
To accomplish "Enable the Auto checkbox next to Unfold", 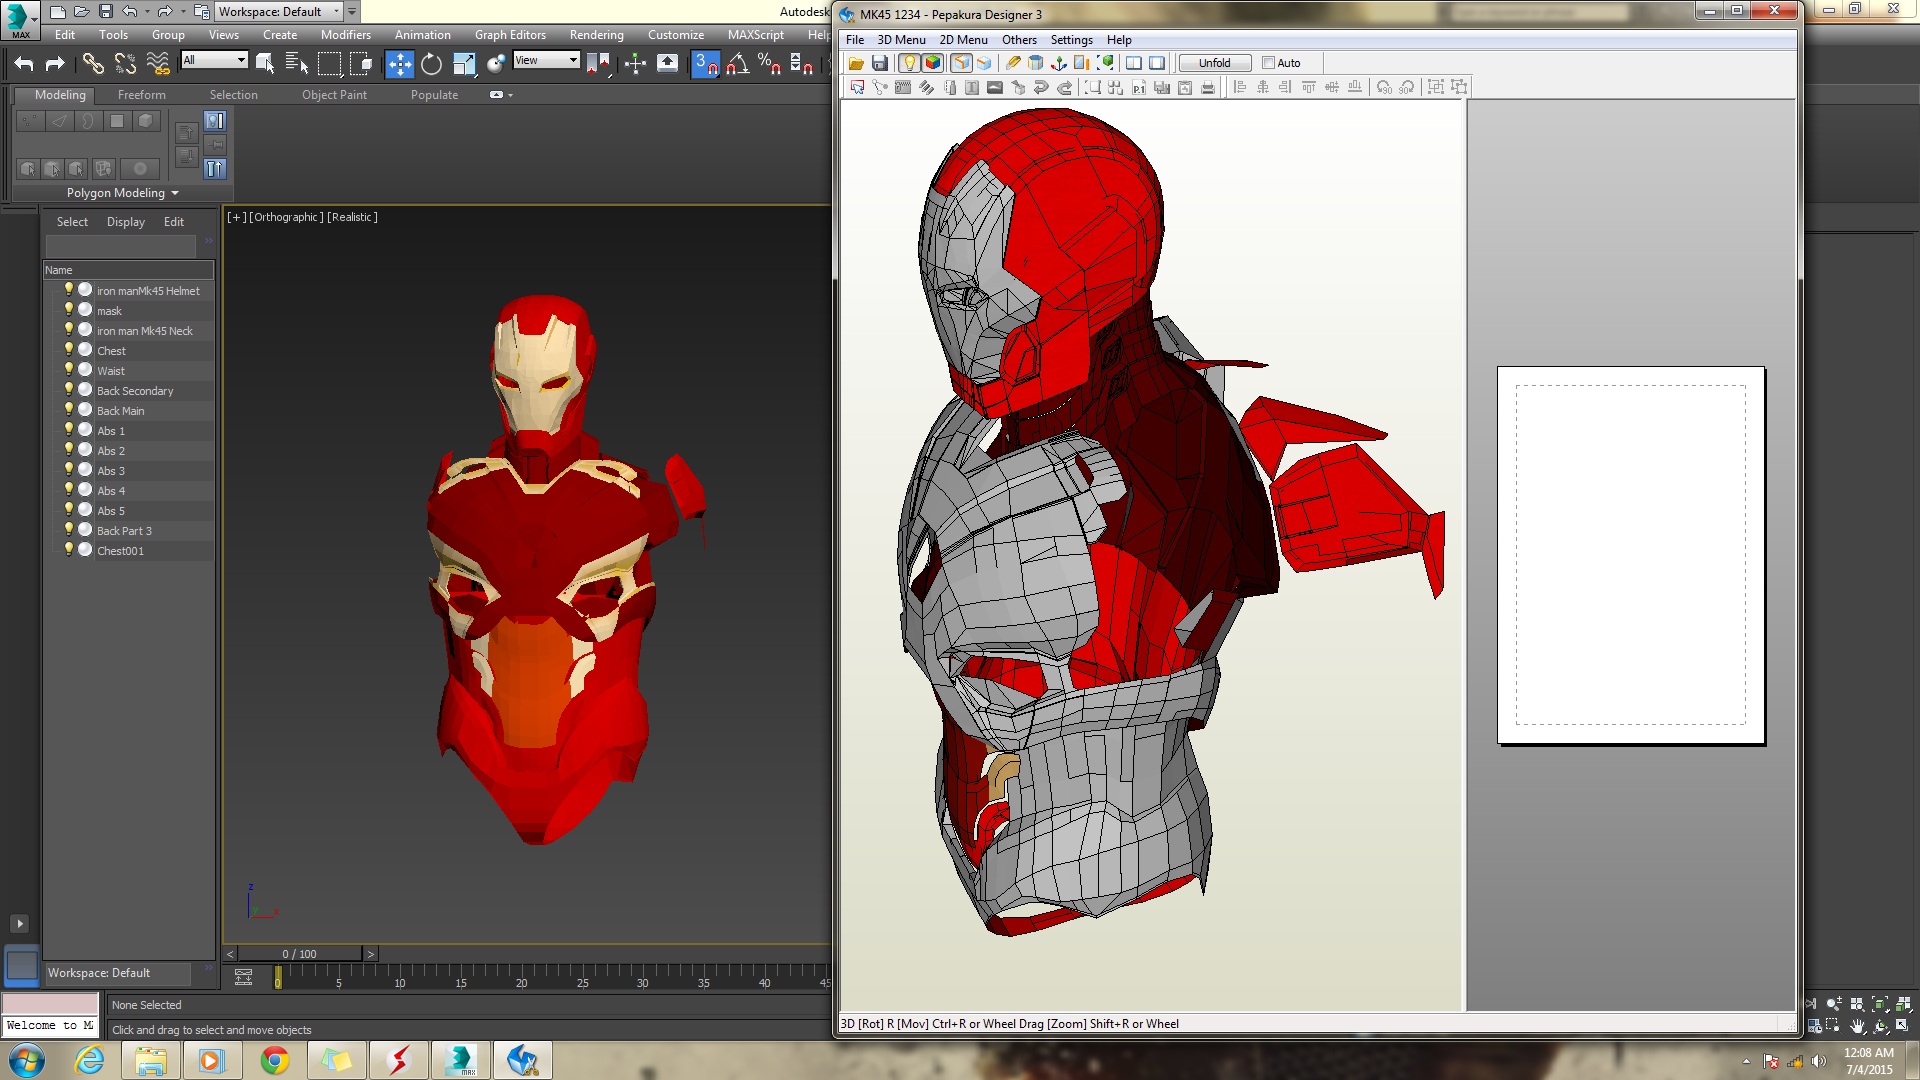I will pyautogui.click(x=1268, y=63).
